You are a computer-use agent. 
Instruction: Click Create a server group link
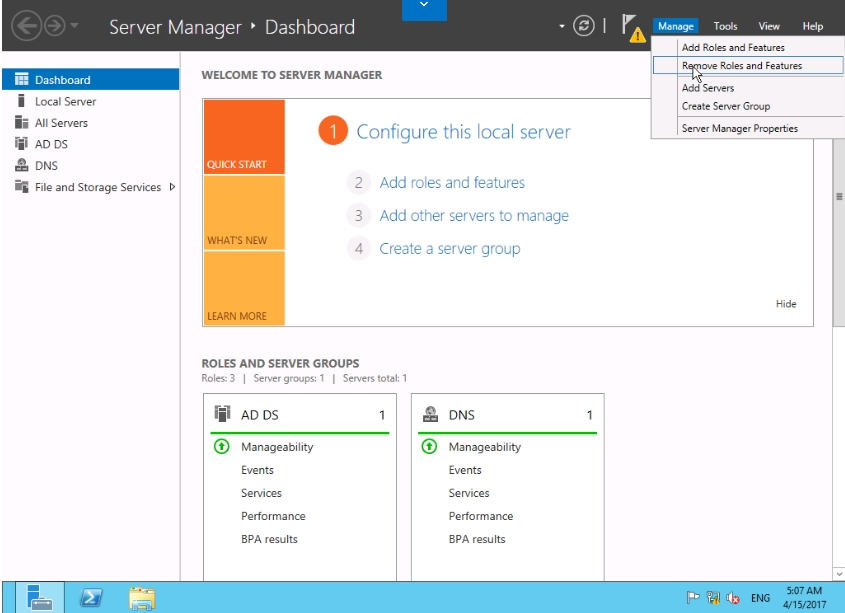coord(450,249)
